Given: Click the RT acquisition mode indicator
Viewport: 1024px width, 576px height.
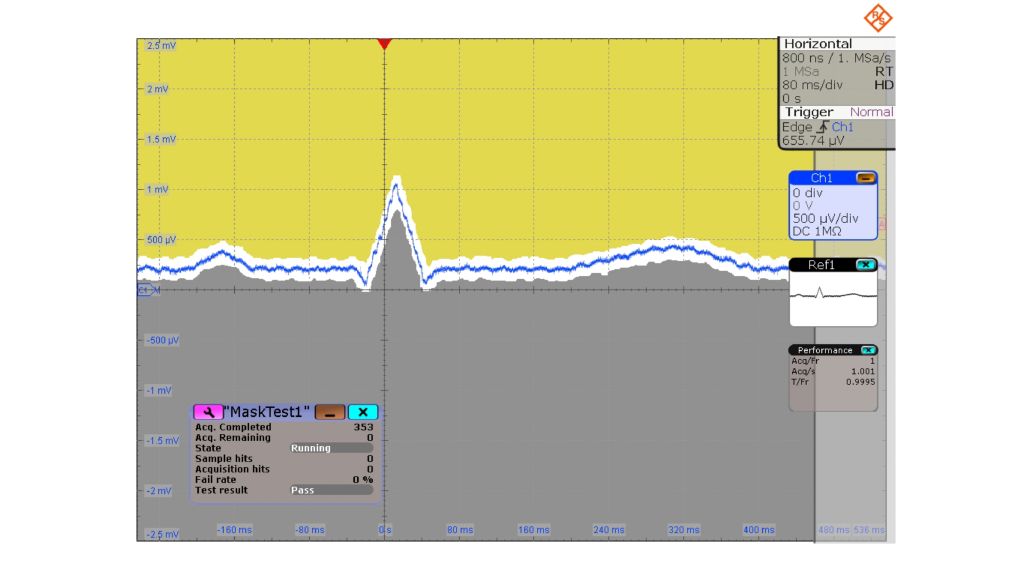Looking at the screenshot, I should pyautogui.click(x=884, y=70).
